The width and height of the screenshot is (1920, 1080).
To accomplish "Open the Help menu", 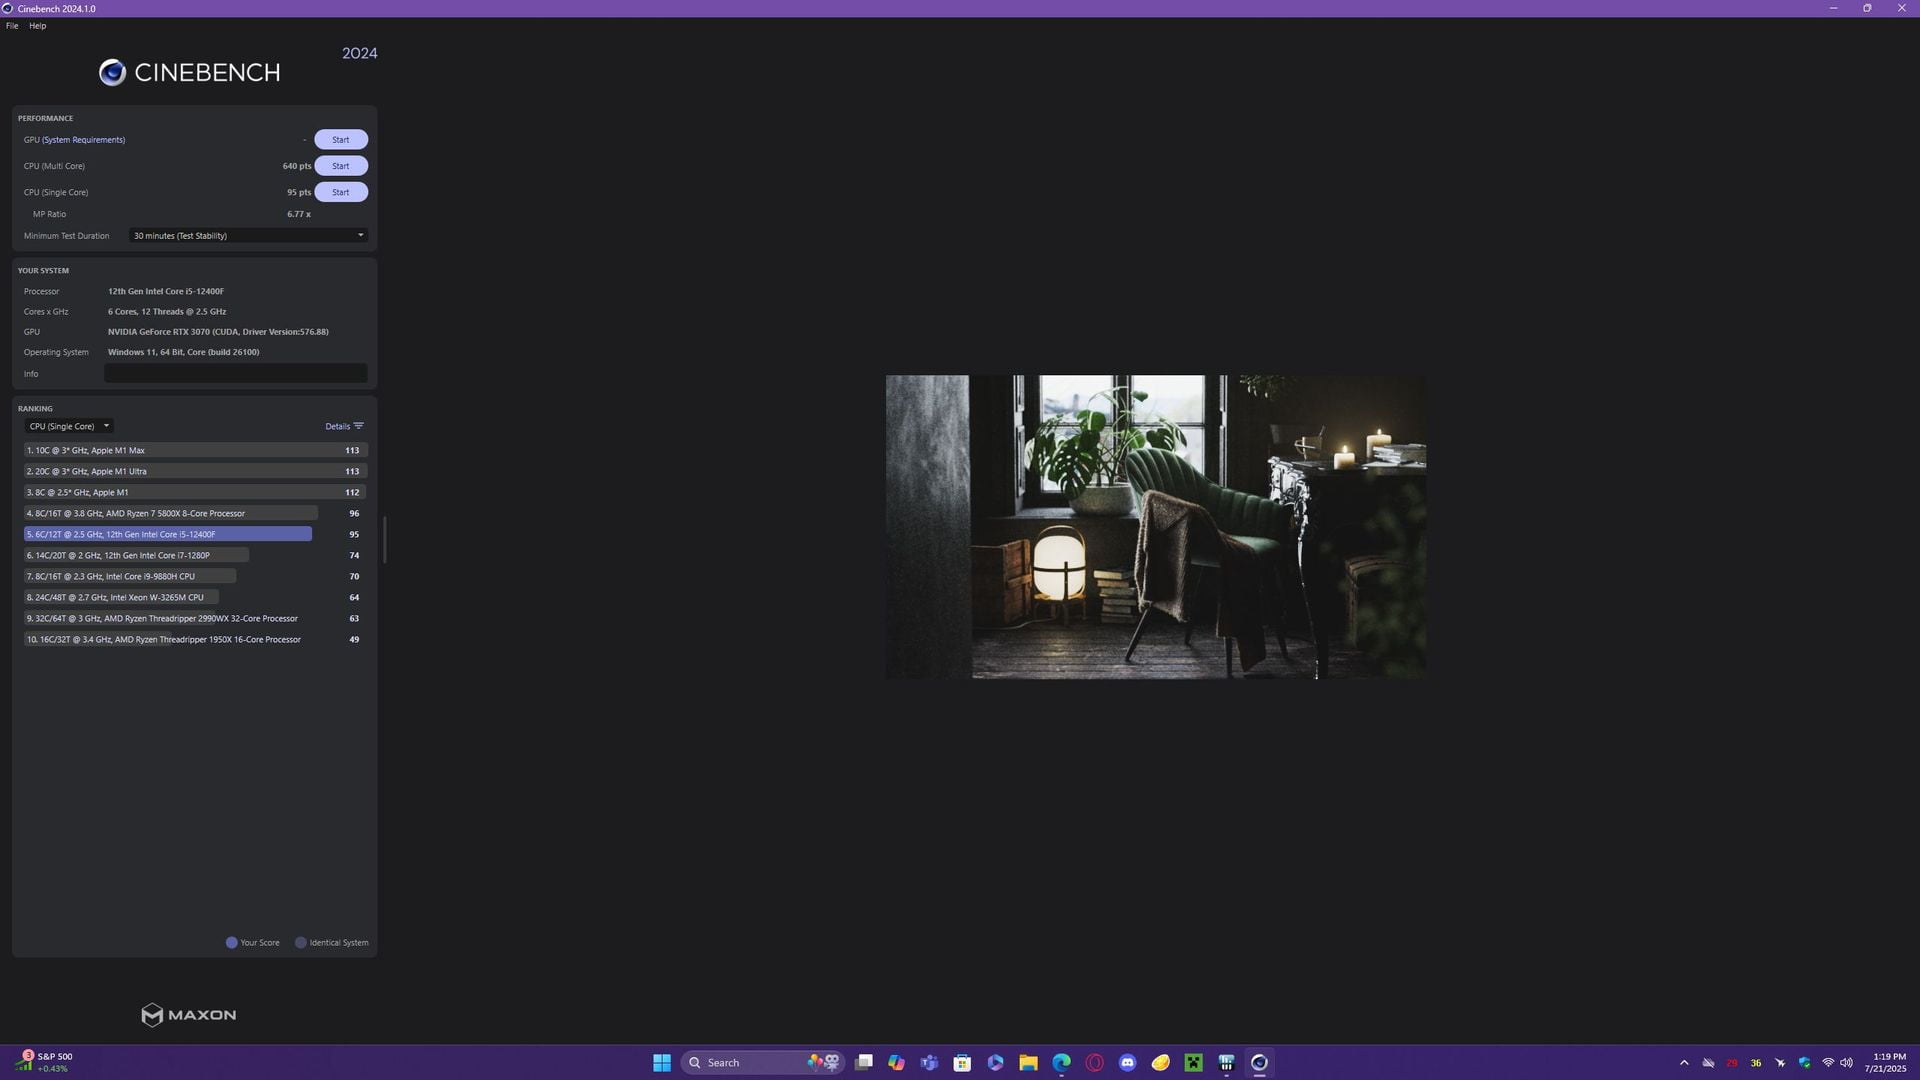I will click(x=38, y=26).
